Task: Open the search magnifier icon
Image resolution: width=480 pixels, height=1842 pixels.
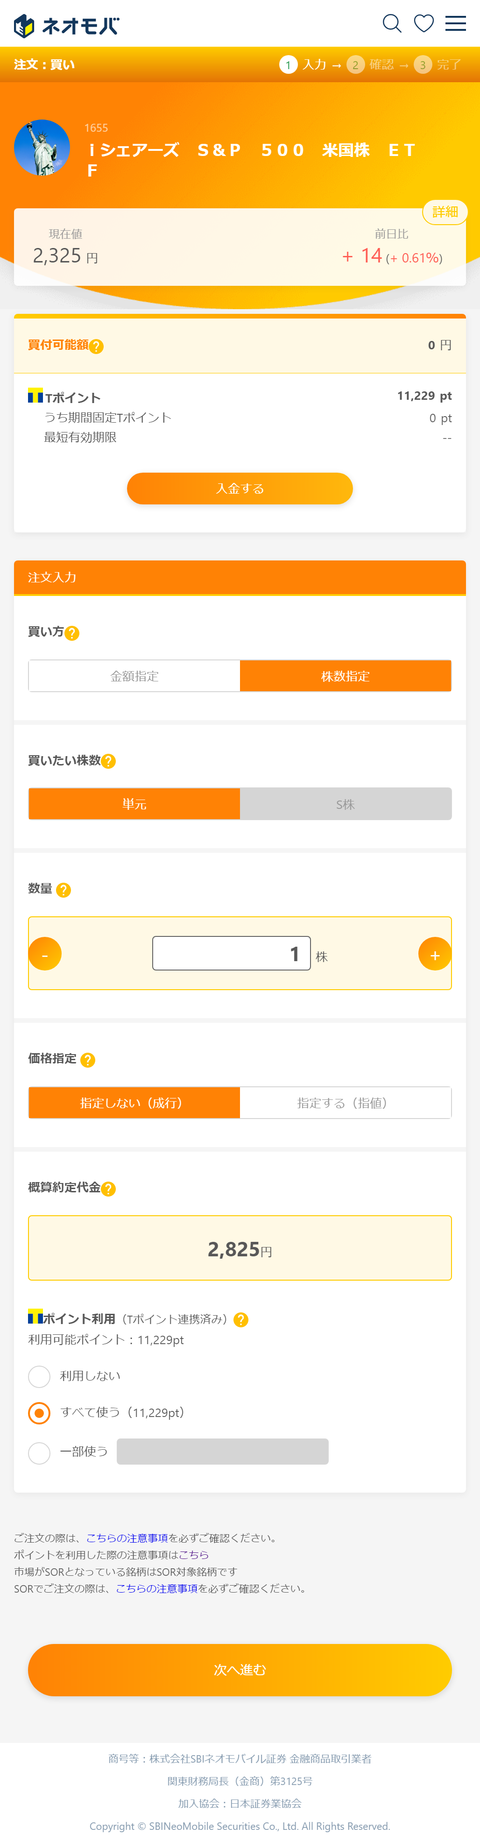Action: click(x=392, y=23)
